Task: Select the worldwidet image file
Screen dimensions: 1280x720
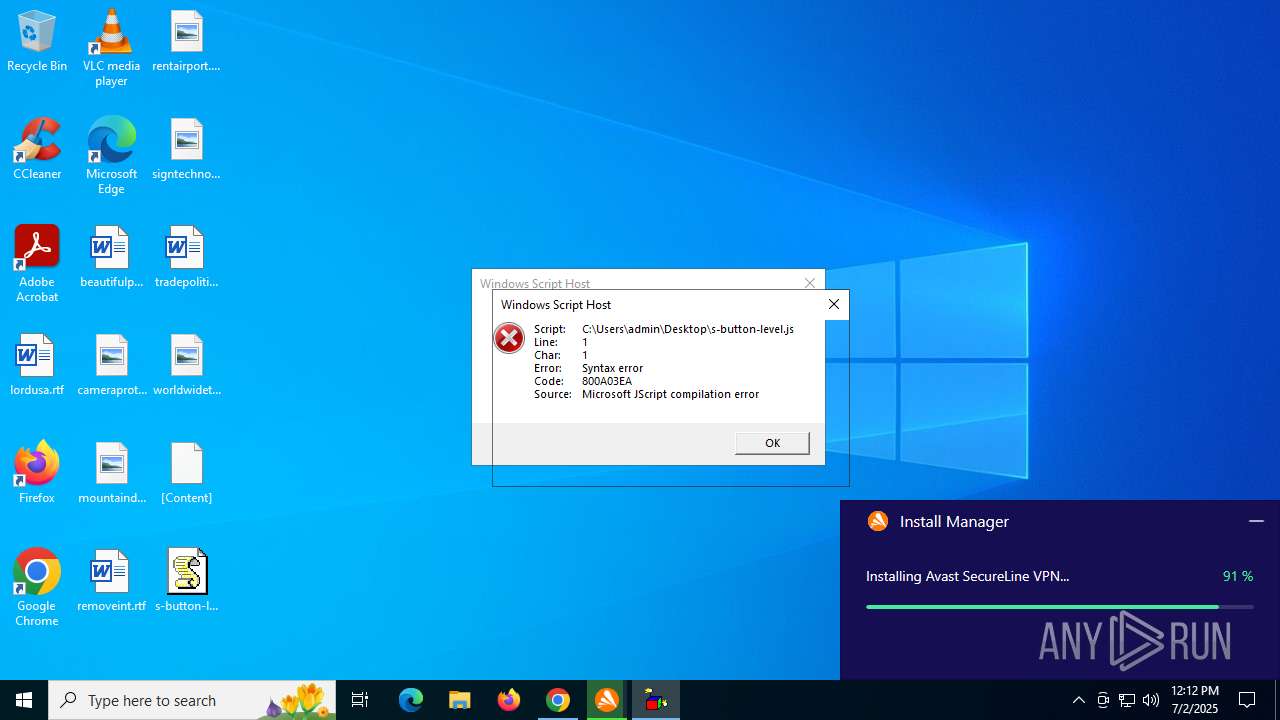Action: pos(186,365)
